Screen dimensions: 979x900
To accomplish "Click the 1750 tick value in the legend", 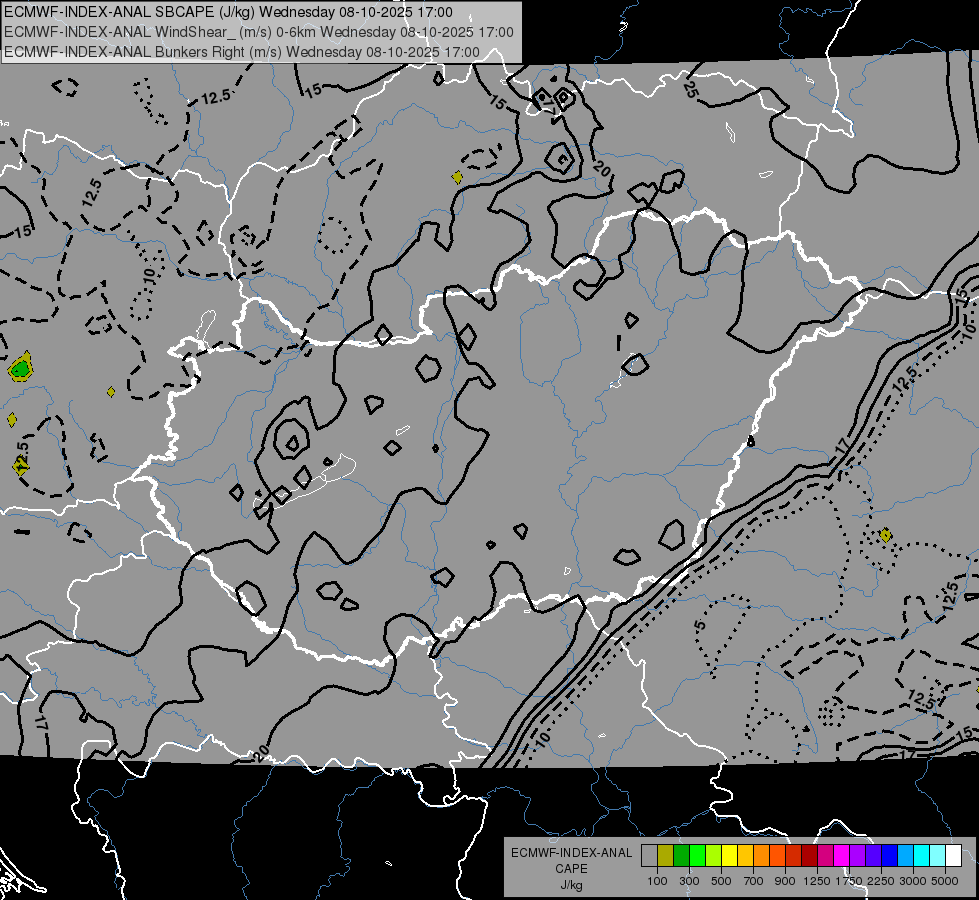I will [x=850, y=881].
